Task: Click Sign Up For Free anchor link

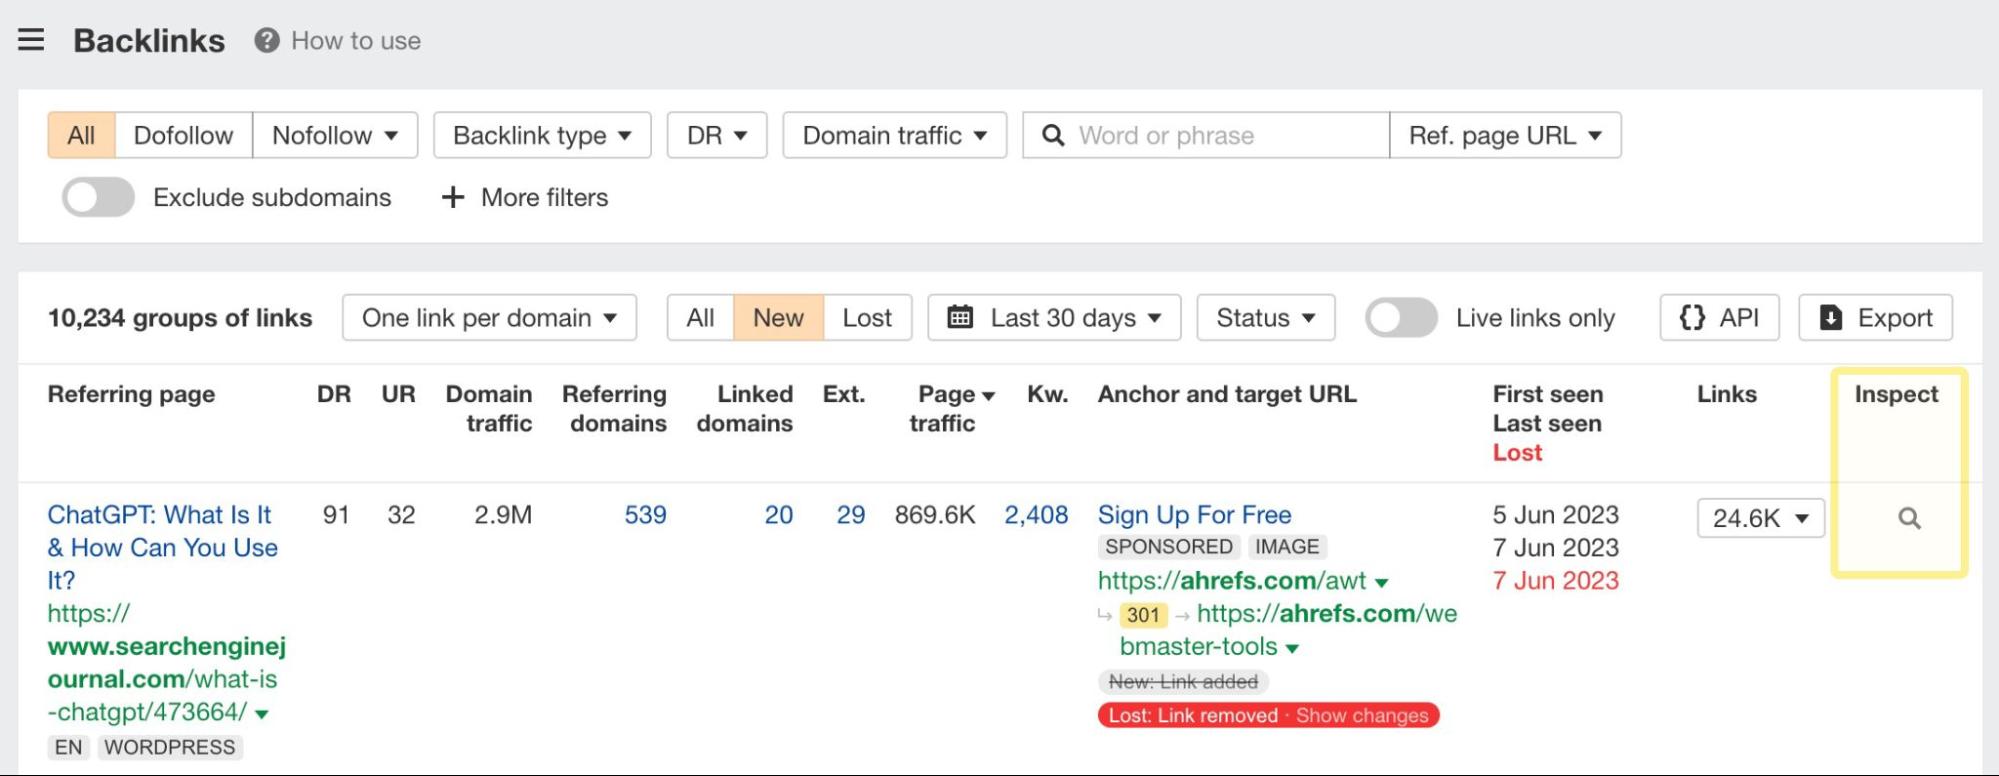Action: [x=1194, y=514]
